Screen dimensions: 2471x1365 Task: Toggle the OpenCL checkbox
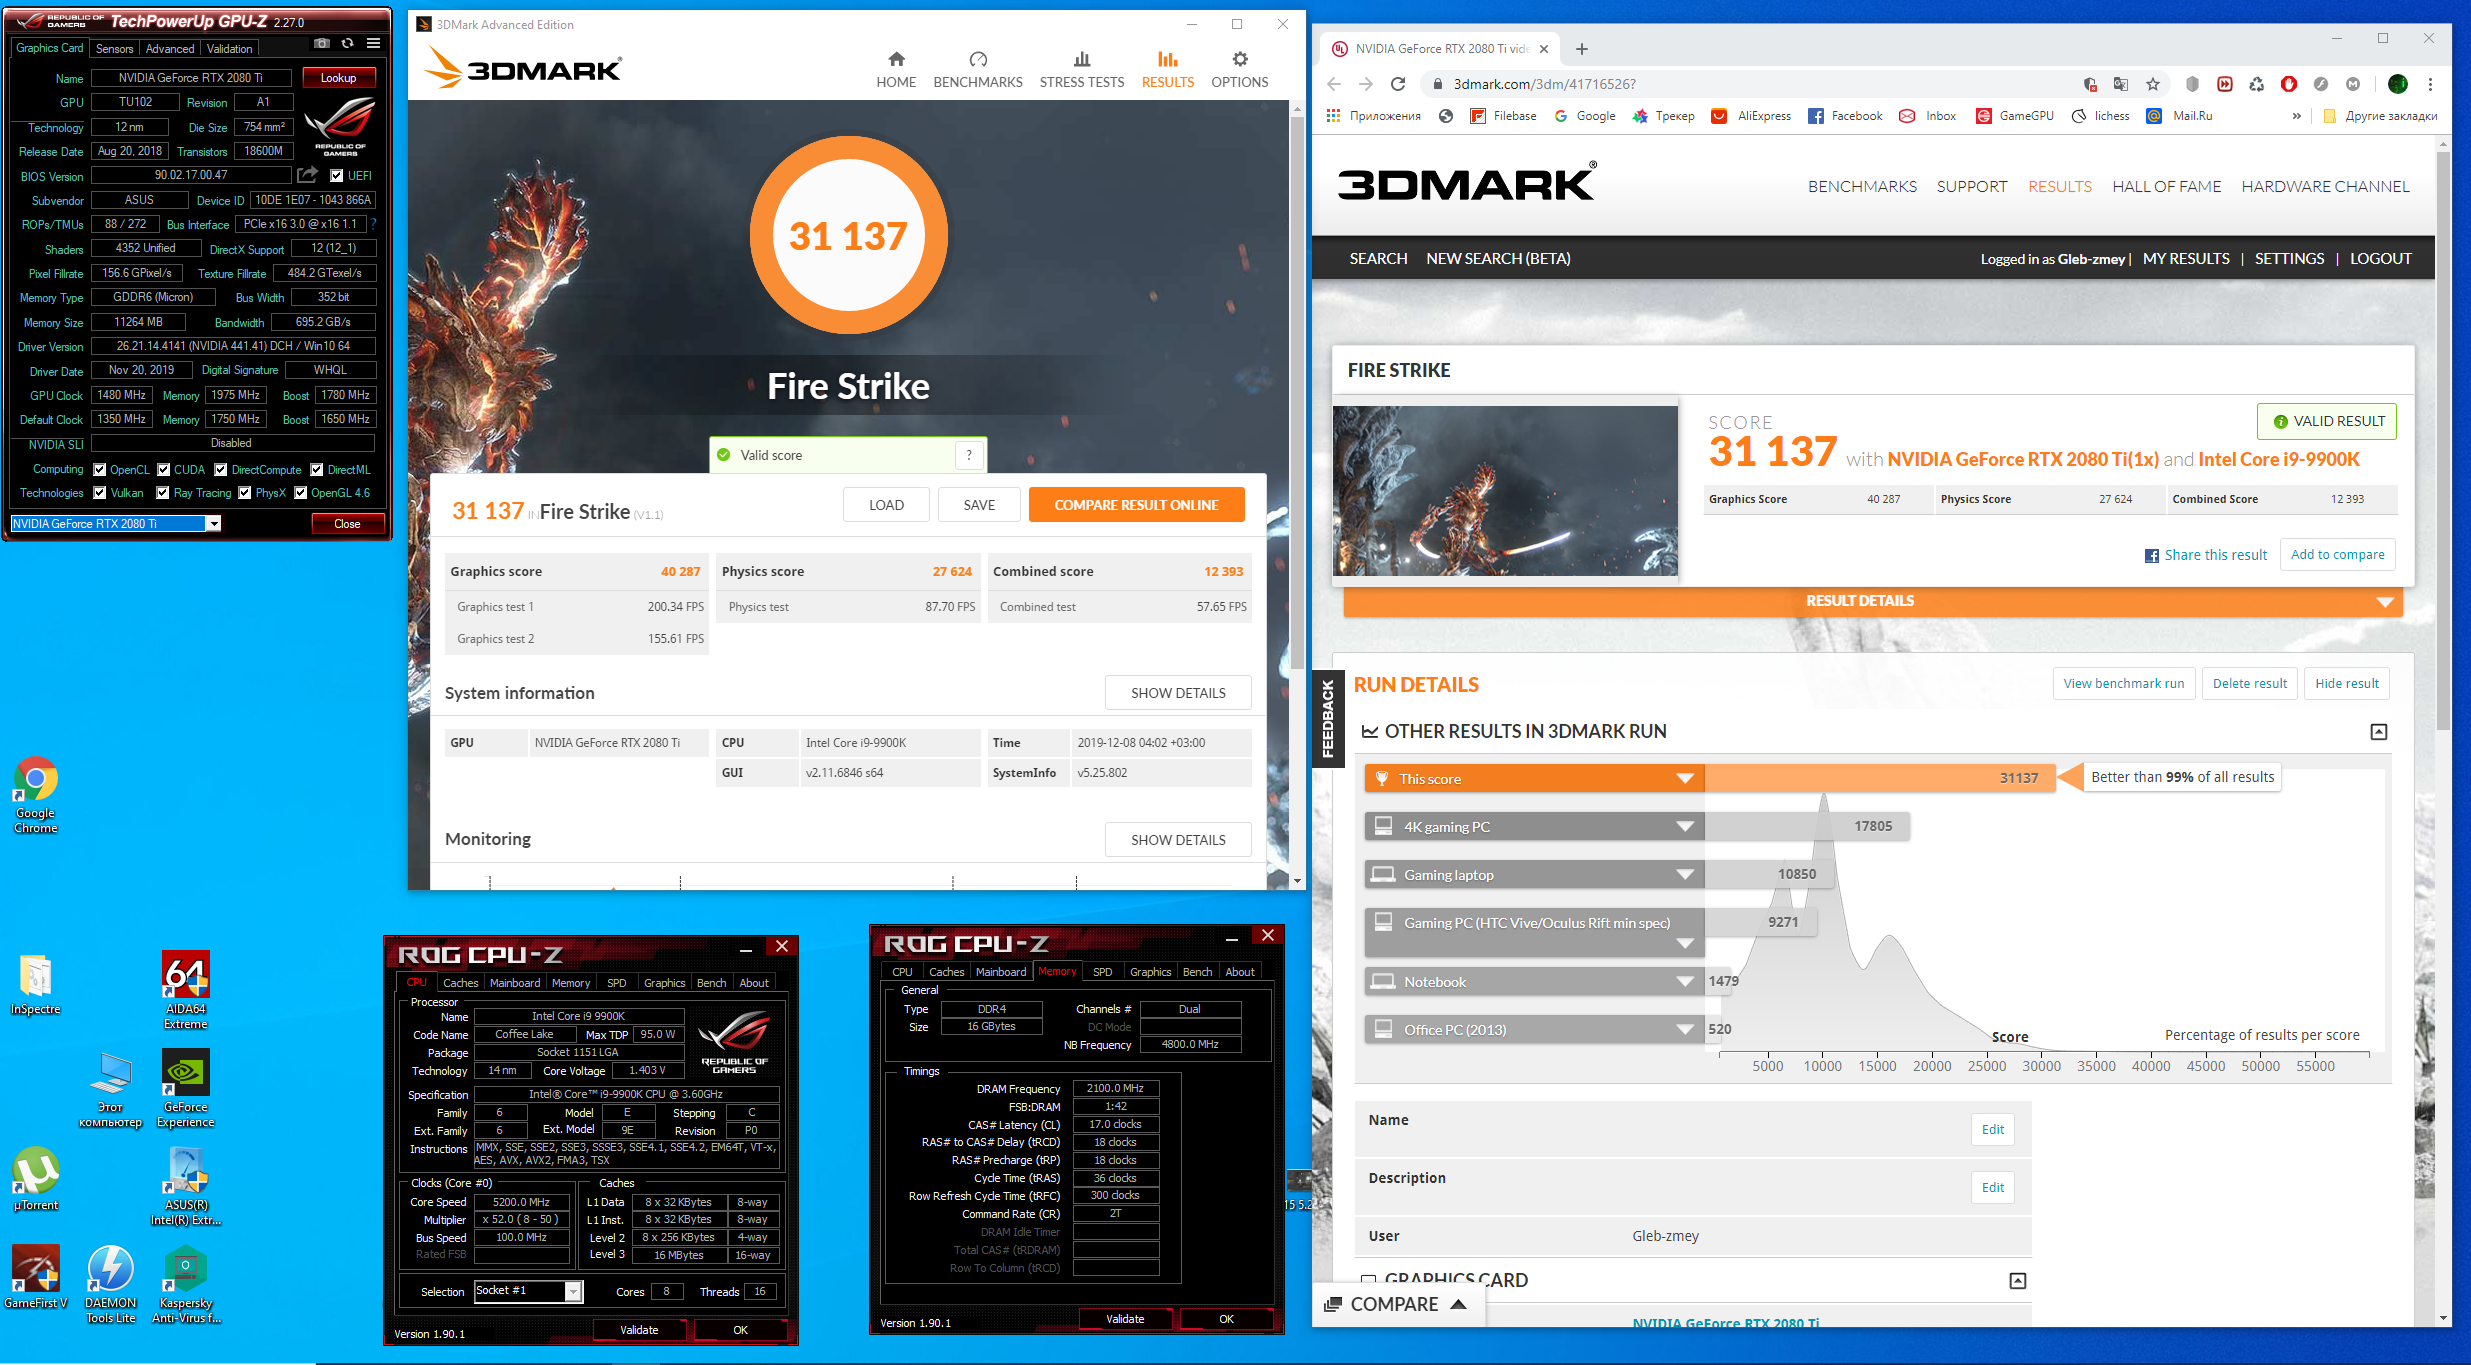(99, 469)
